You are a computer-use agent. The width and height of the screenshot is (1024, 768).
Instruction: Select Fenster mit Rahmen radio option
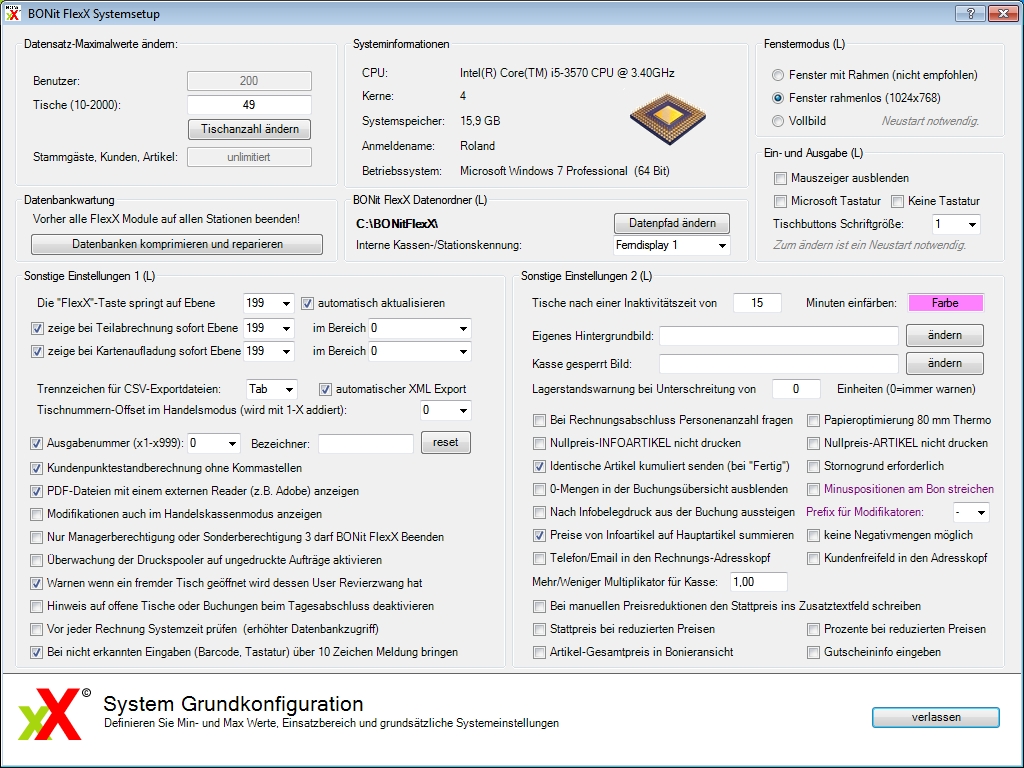point(777,75)
